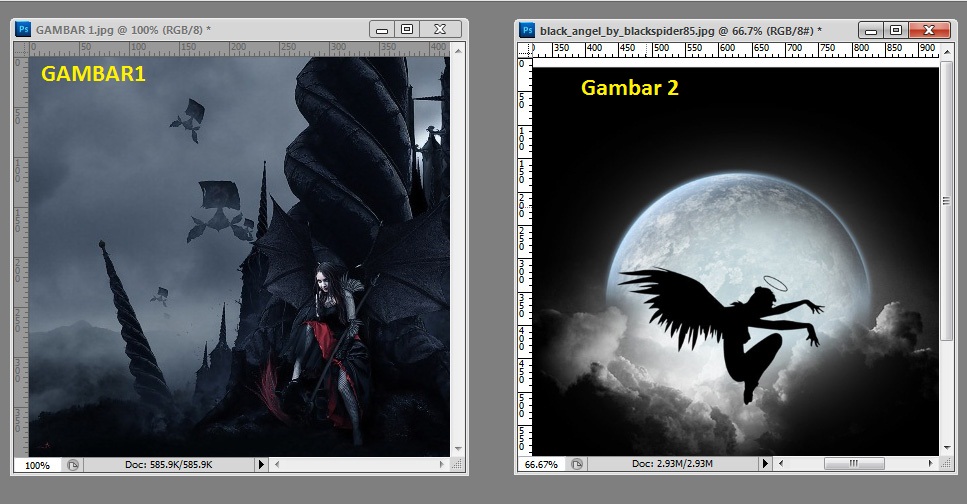Click 'Doc: 585.9K/585.9K' status text
The width and height of the screenshot is (967, 504).
(x=168, y=465)
